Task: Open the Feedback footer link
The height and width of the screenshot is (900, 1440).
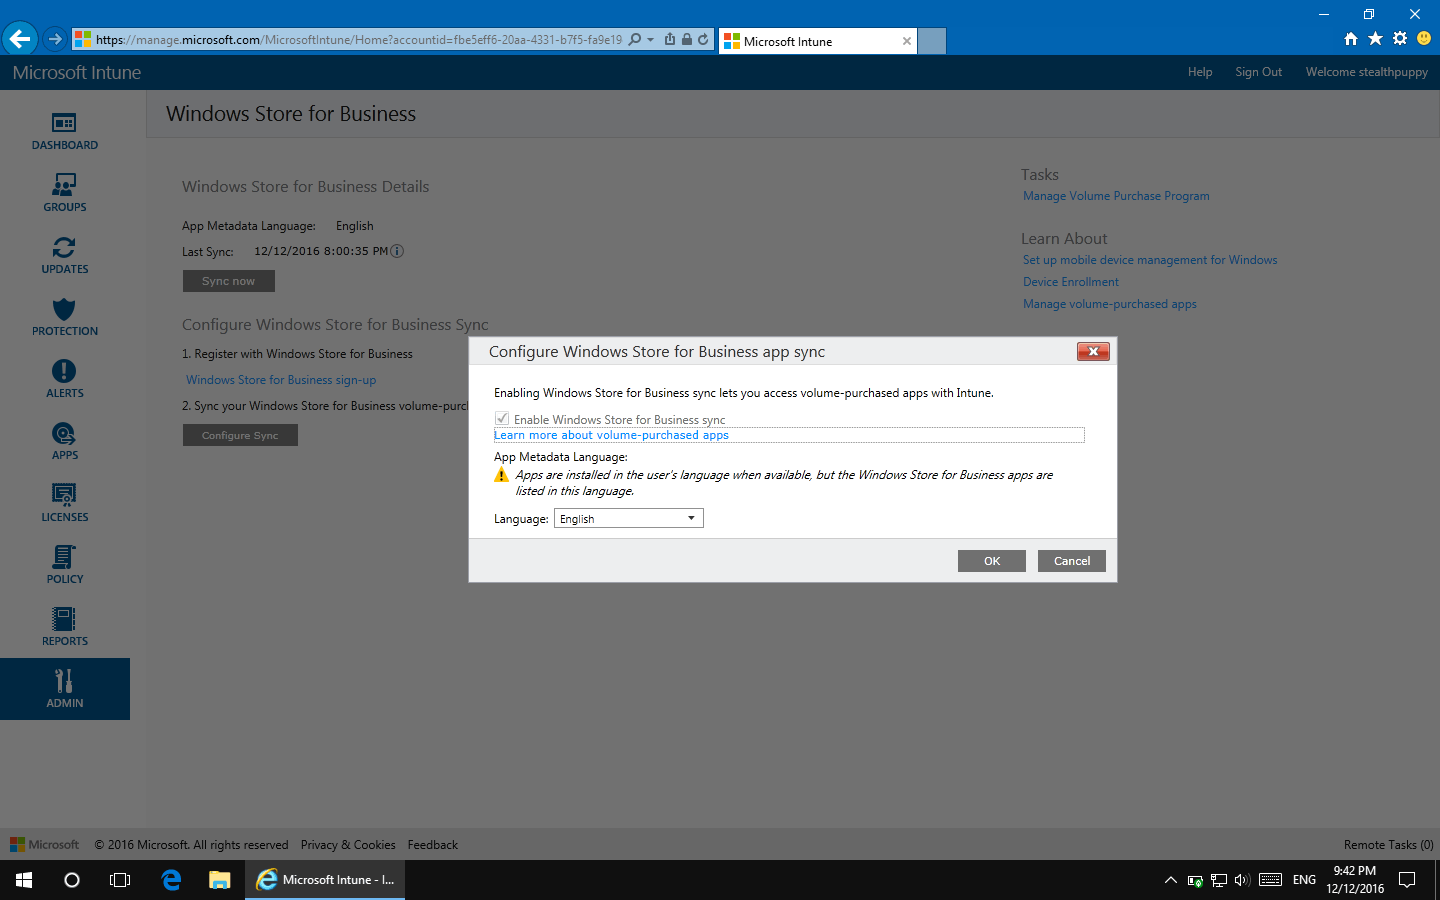Action: click(433, 845)
